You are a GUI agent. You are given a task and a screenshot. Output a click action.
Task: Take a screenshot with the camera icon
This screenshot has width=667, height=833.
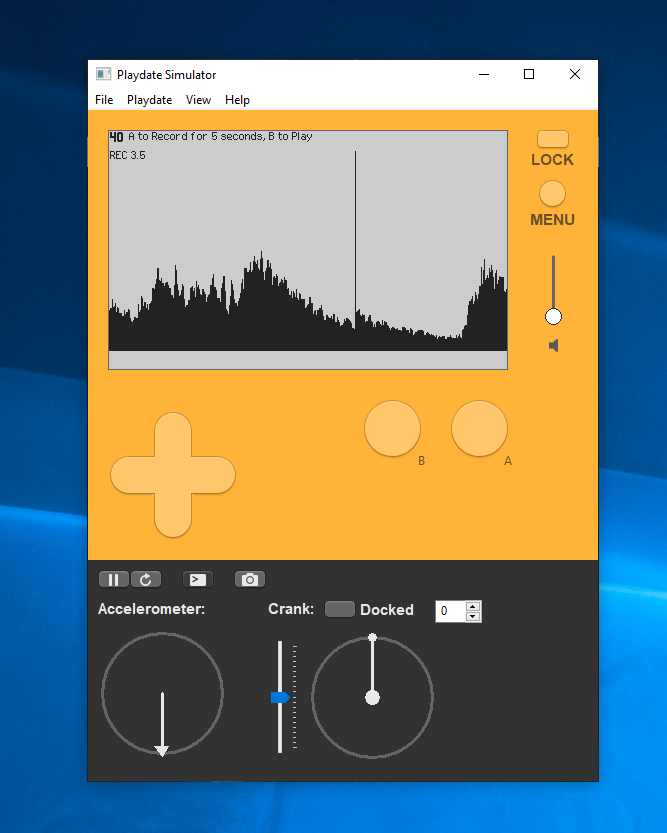point(250,580)
